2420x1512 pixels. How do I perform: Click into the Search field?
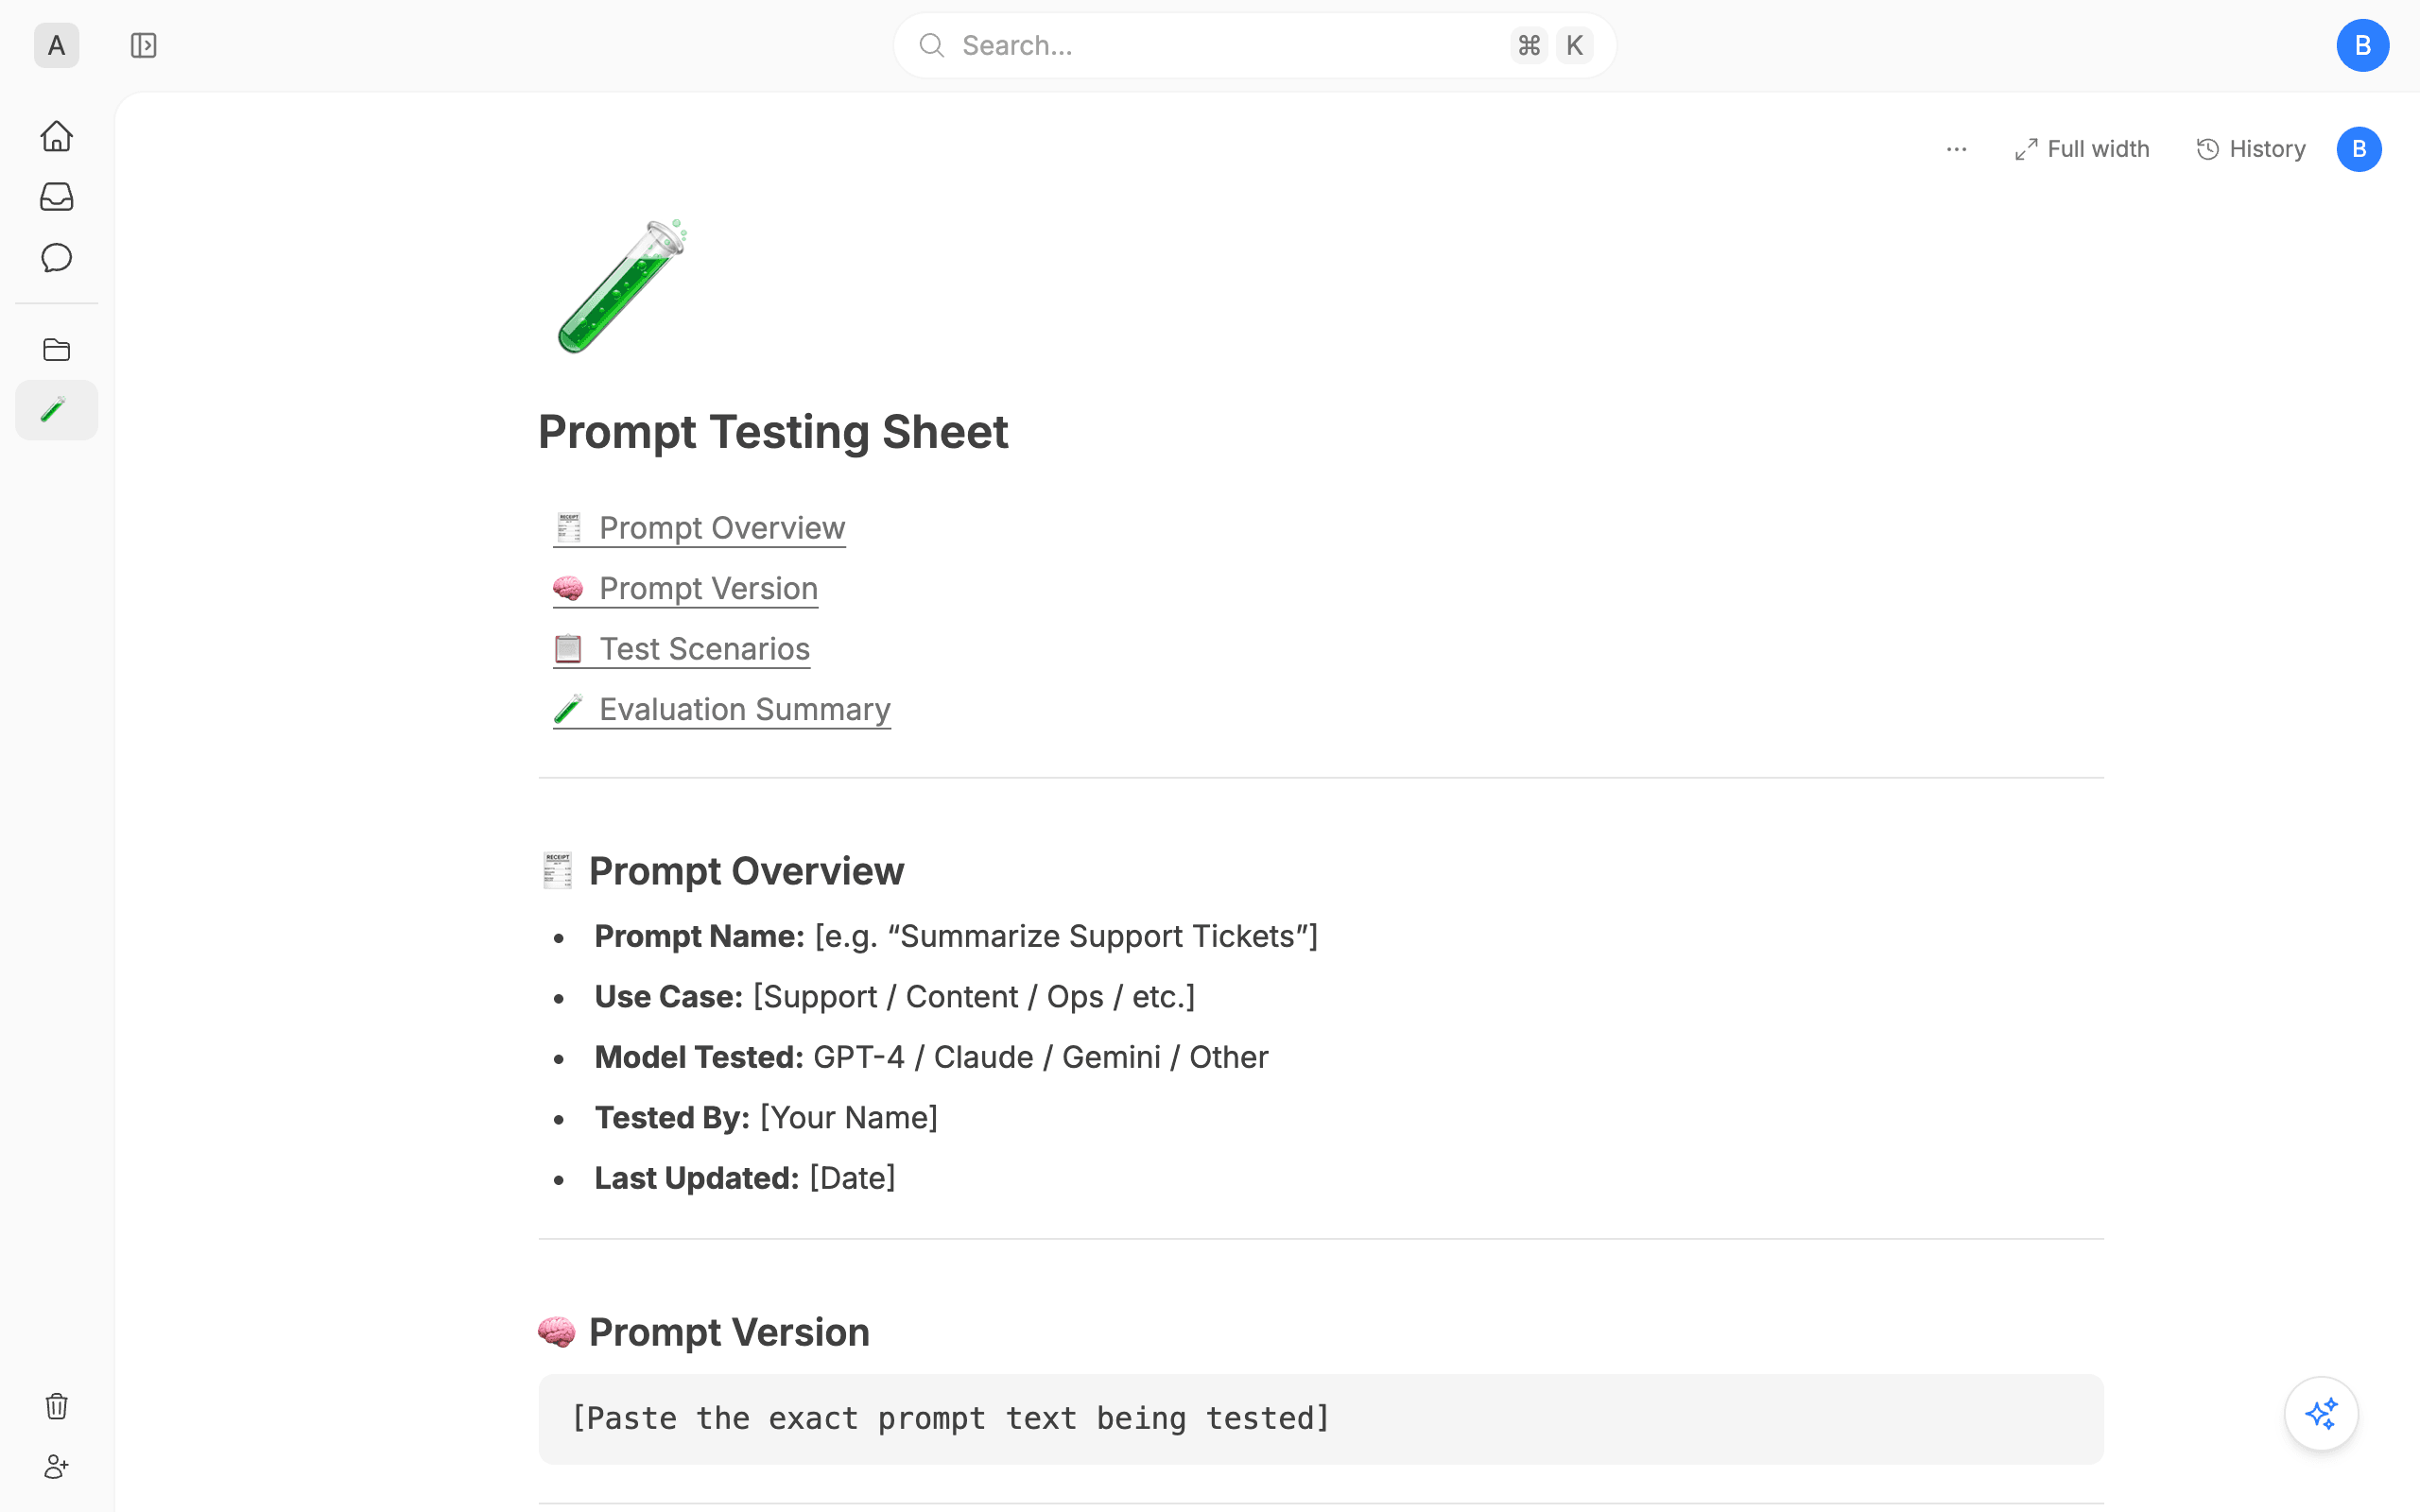(x=1254, y=45)
